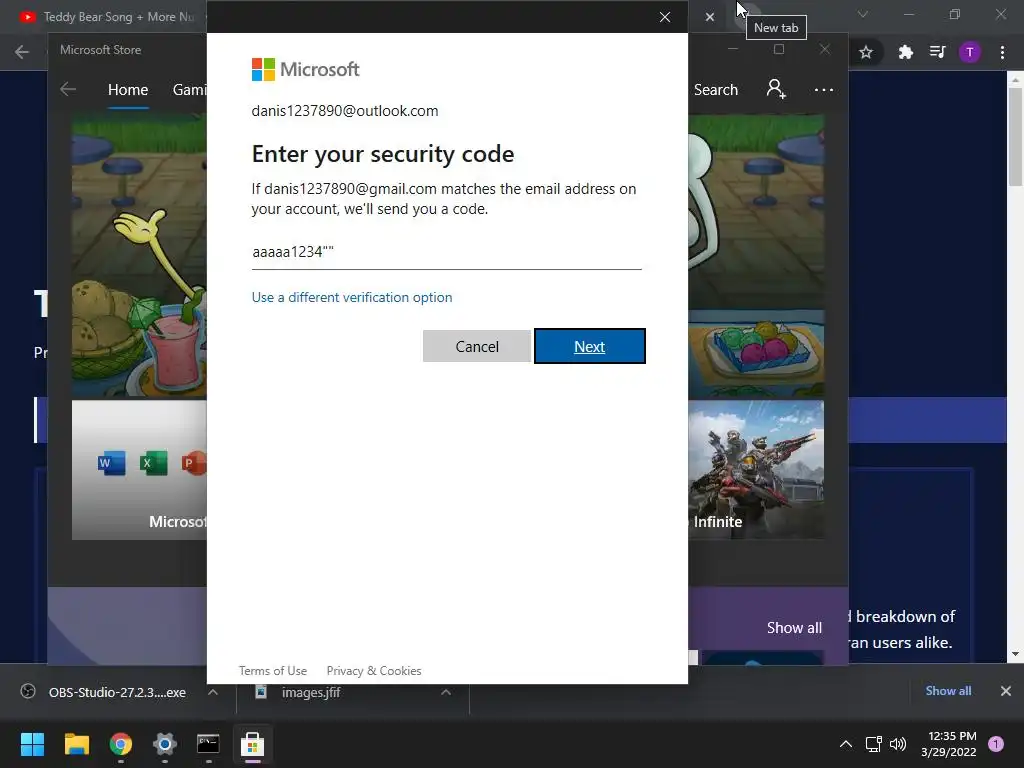This screenshot has height=768, width=1024.
Task: Close the Chrome downloads bar
Action: click(x=1006, y=691)
